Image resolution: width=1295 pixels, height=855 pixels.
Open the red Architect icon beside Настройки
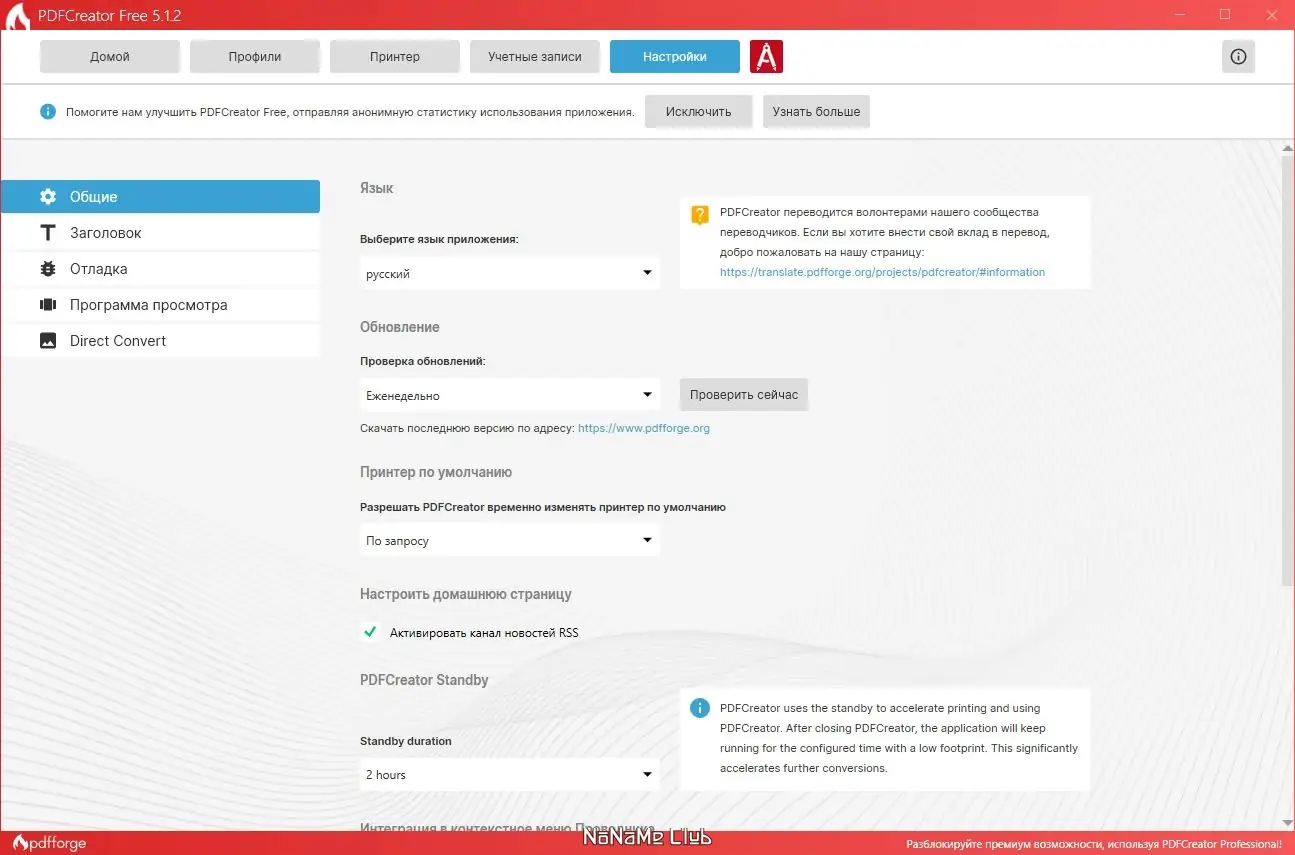766,57
